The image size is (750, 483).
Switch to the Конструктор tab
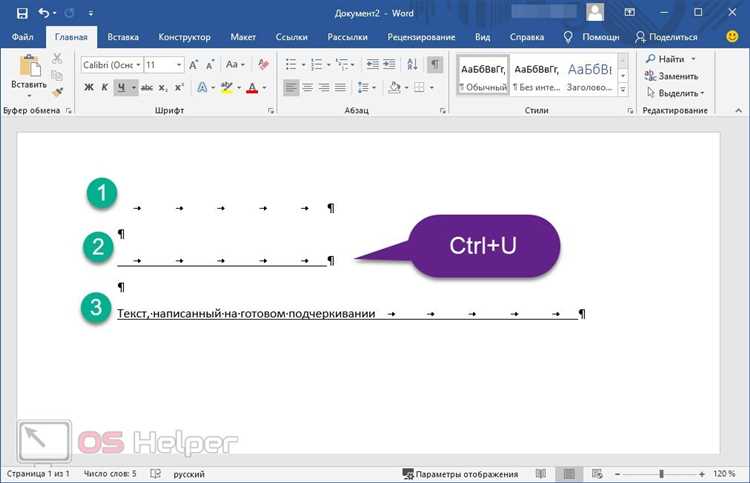(184, 37)
